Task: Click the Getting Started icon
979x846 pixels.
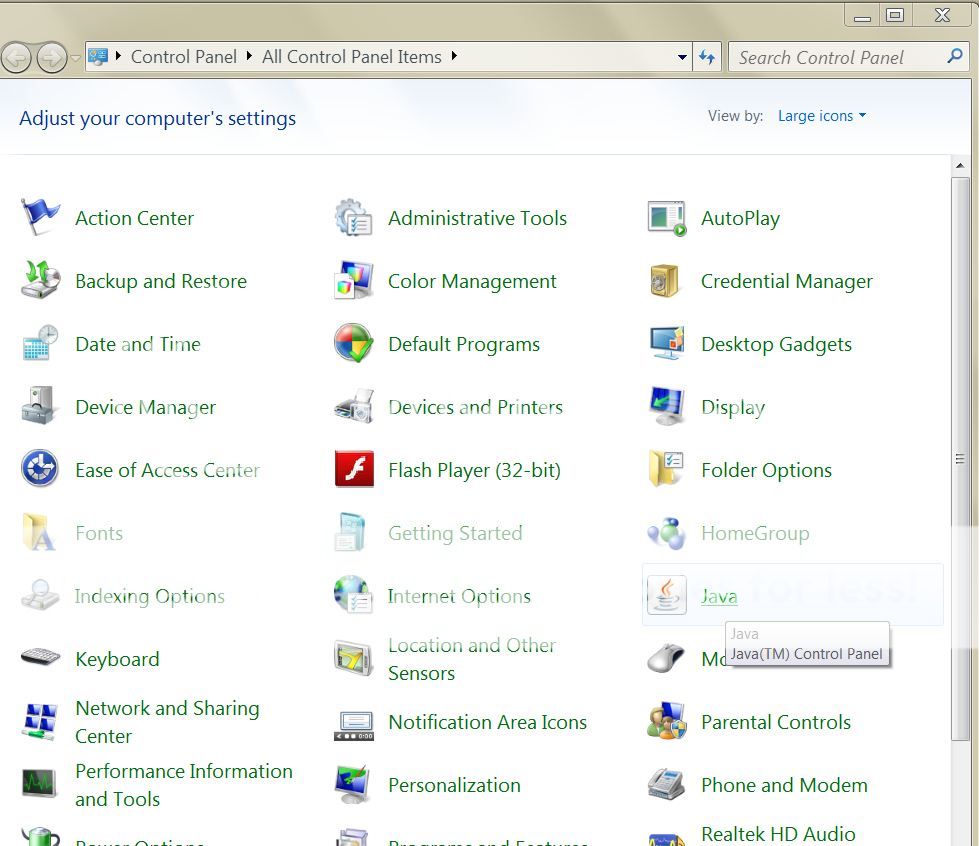Action: [x=350, y=532]
